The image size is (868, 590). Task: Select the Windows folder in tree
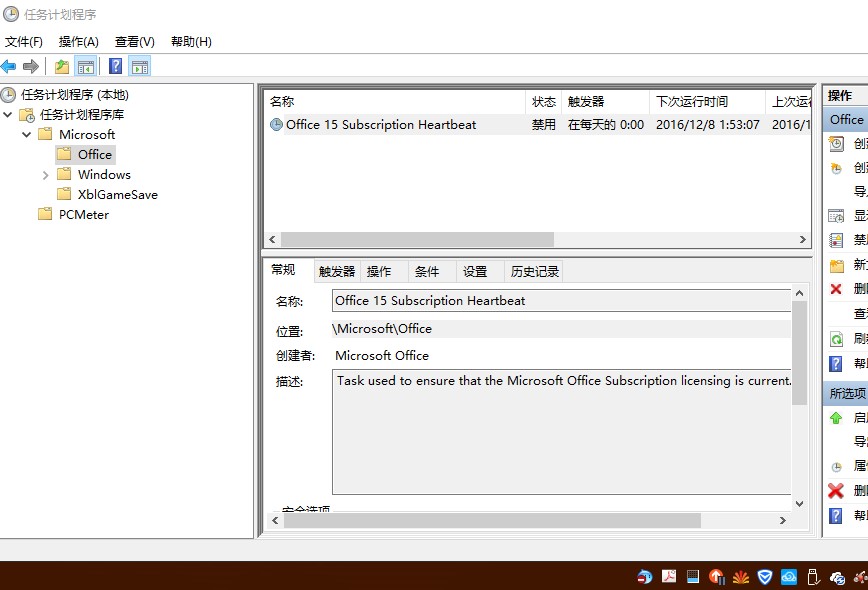[104, 175]
